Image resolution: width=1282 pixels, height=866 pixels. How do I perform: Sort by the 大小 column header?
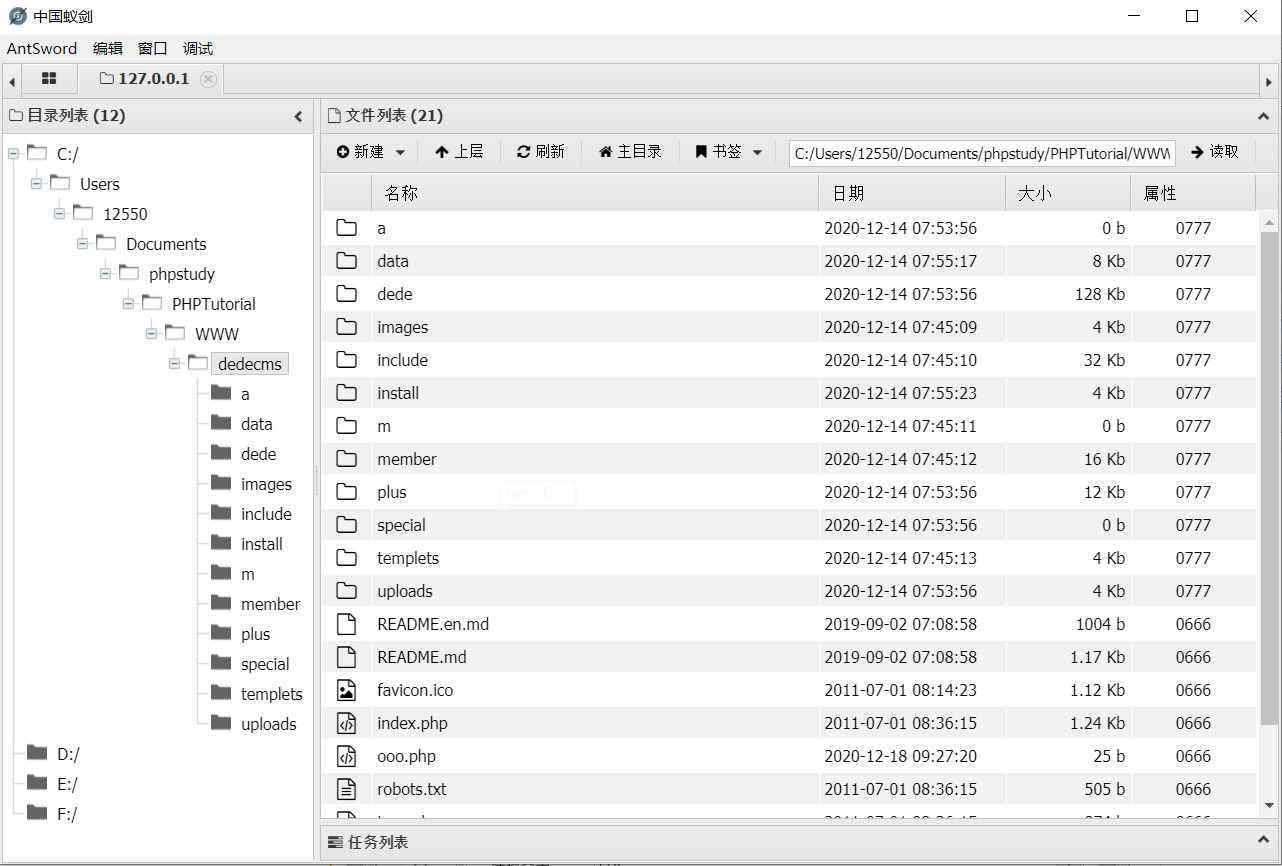(x=1068, y=193)
